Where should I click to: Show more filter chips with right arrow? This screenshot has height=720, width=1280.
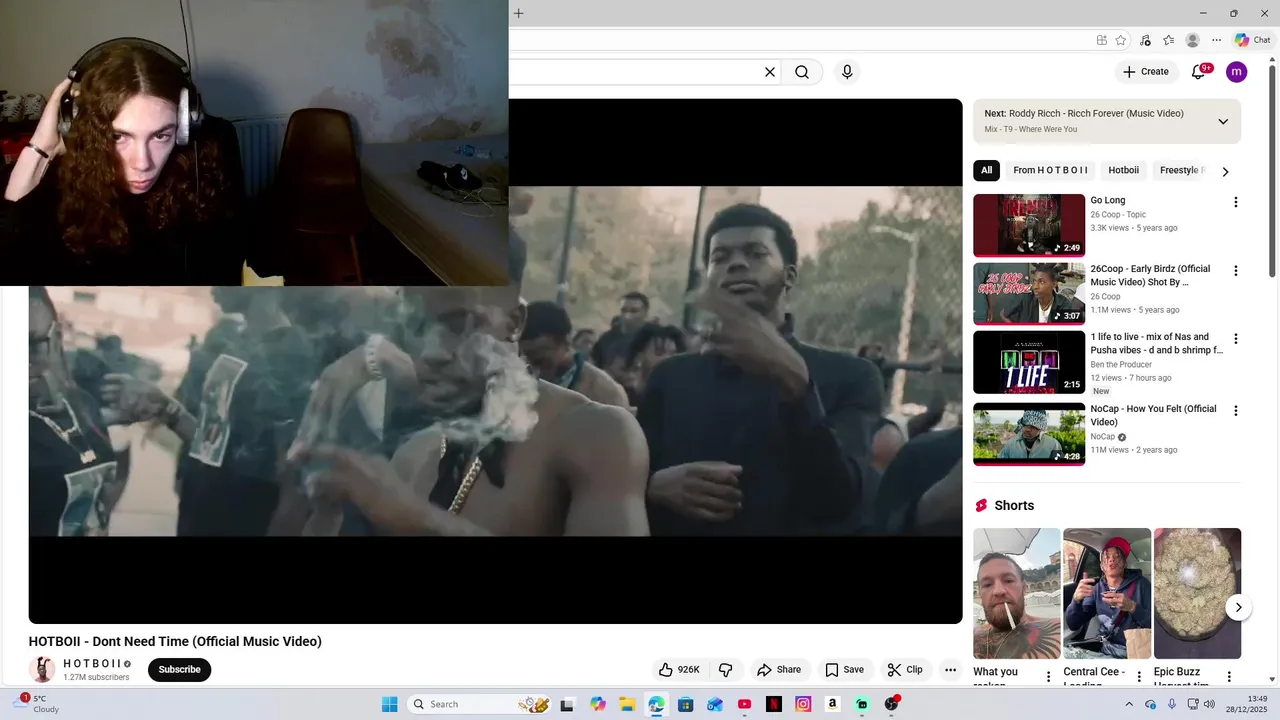coord(1225,171)
